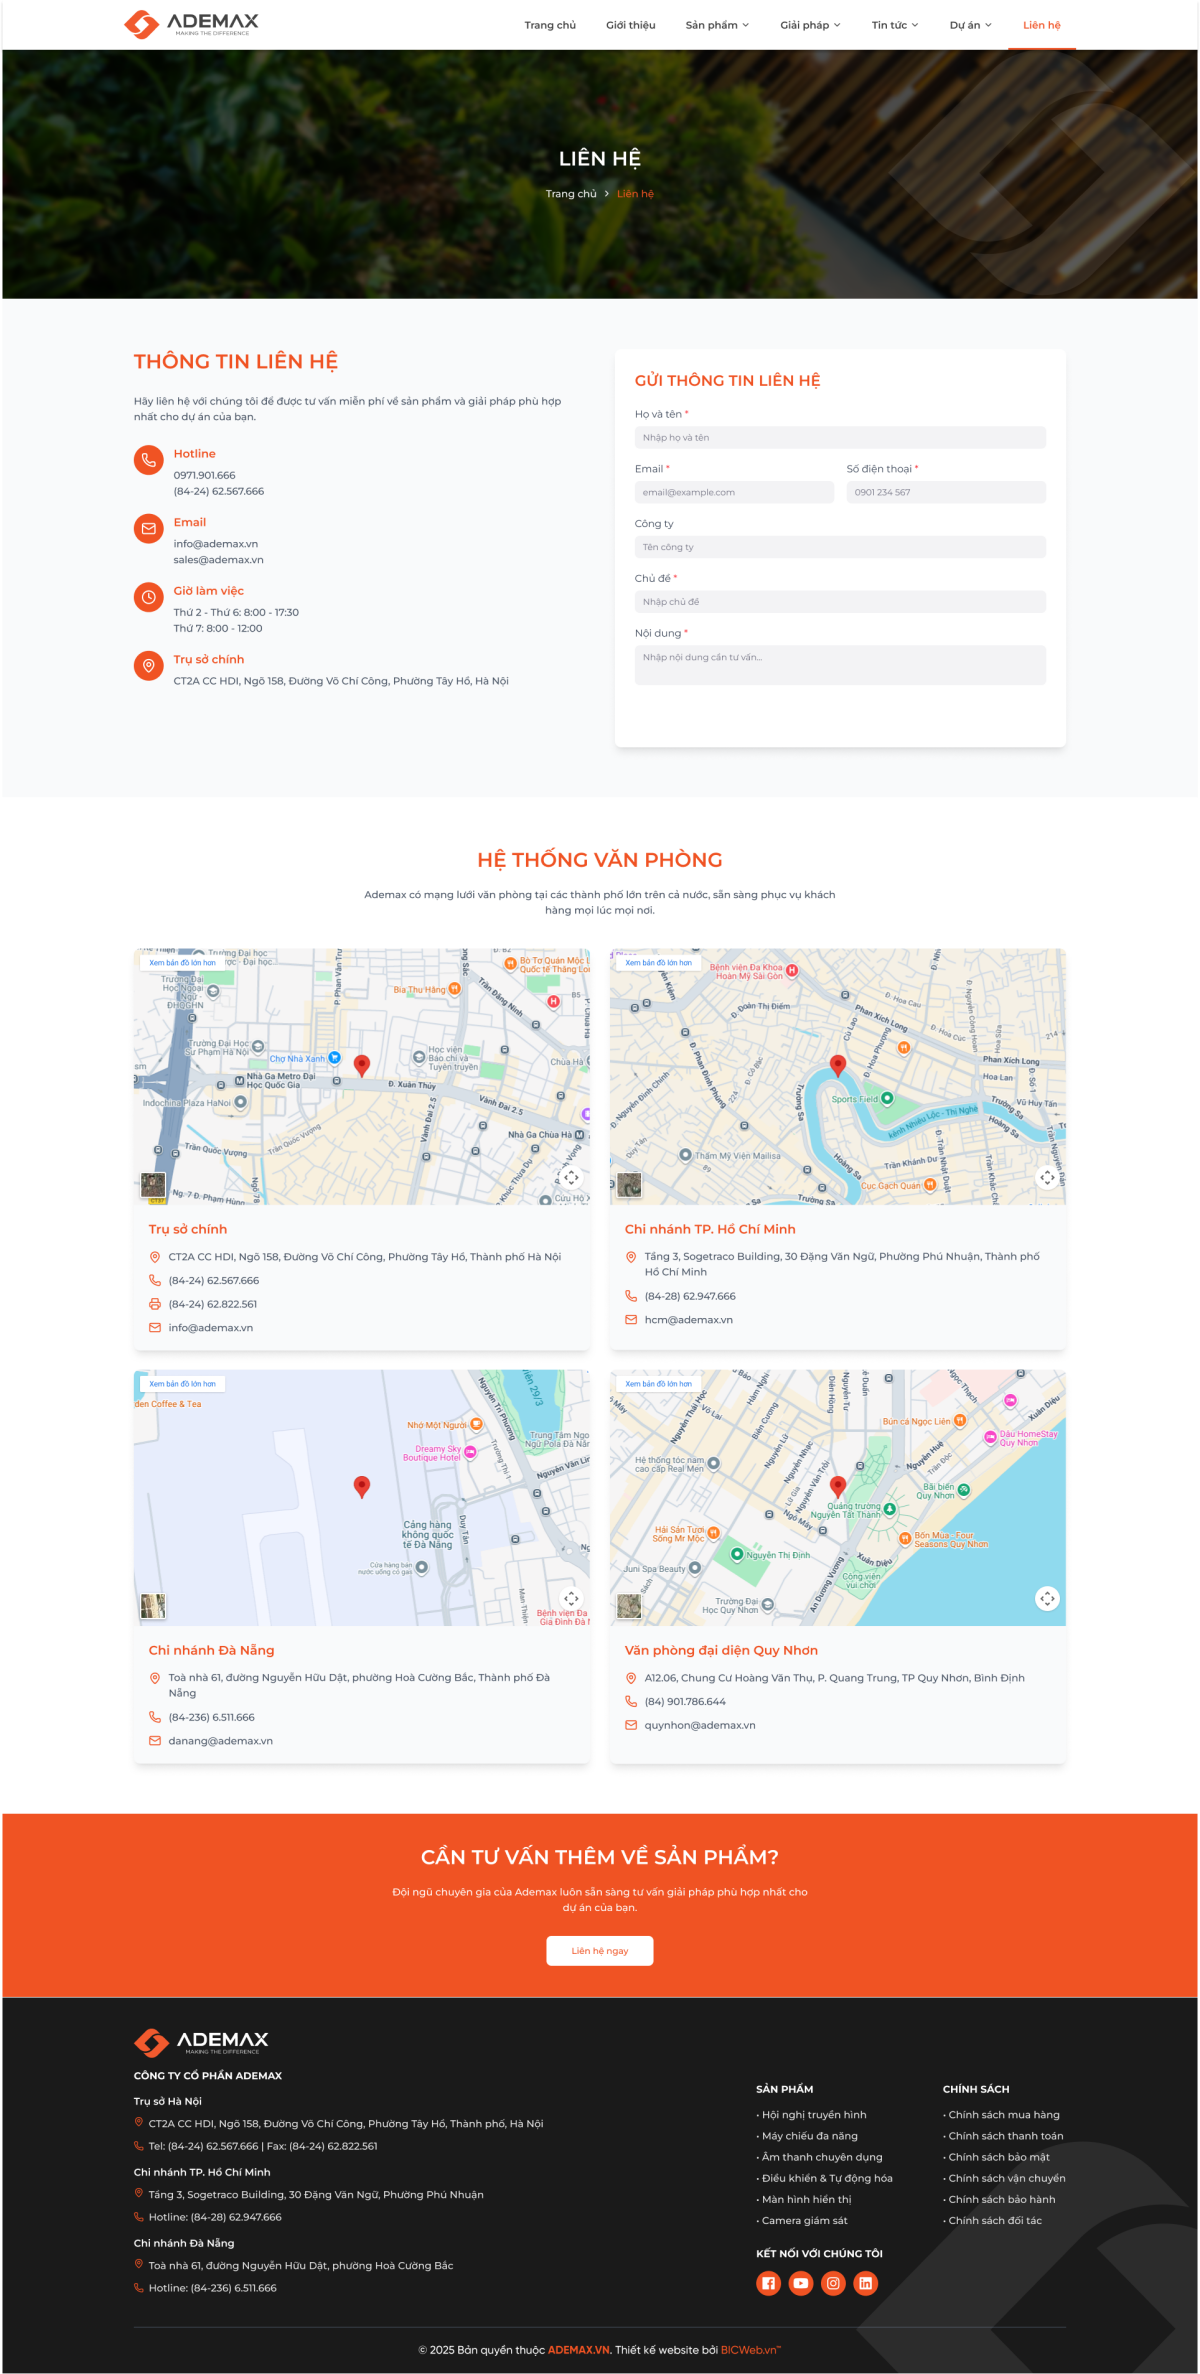Expand the Giải pháp dropdown menu

click(810, 25)
